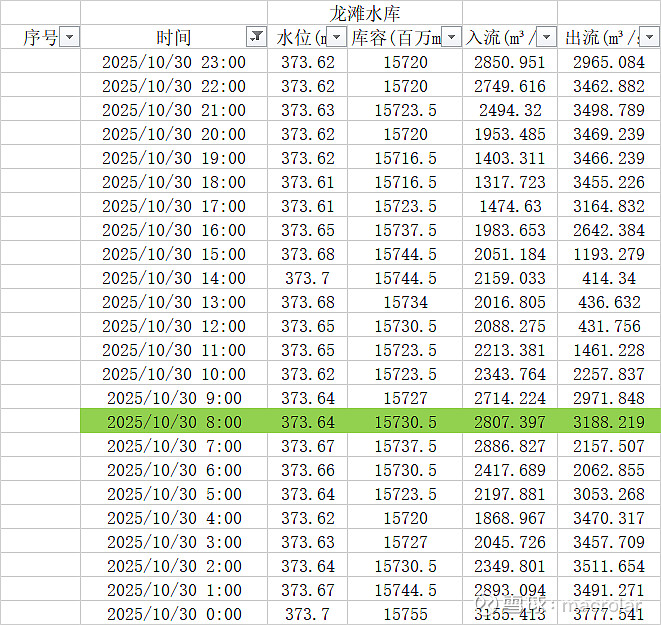The image size is (661, 625).
Task: Select inflow value 2494.32
Action: (x=510, y=110)
